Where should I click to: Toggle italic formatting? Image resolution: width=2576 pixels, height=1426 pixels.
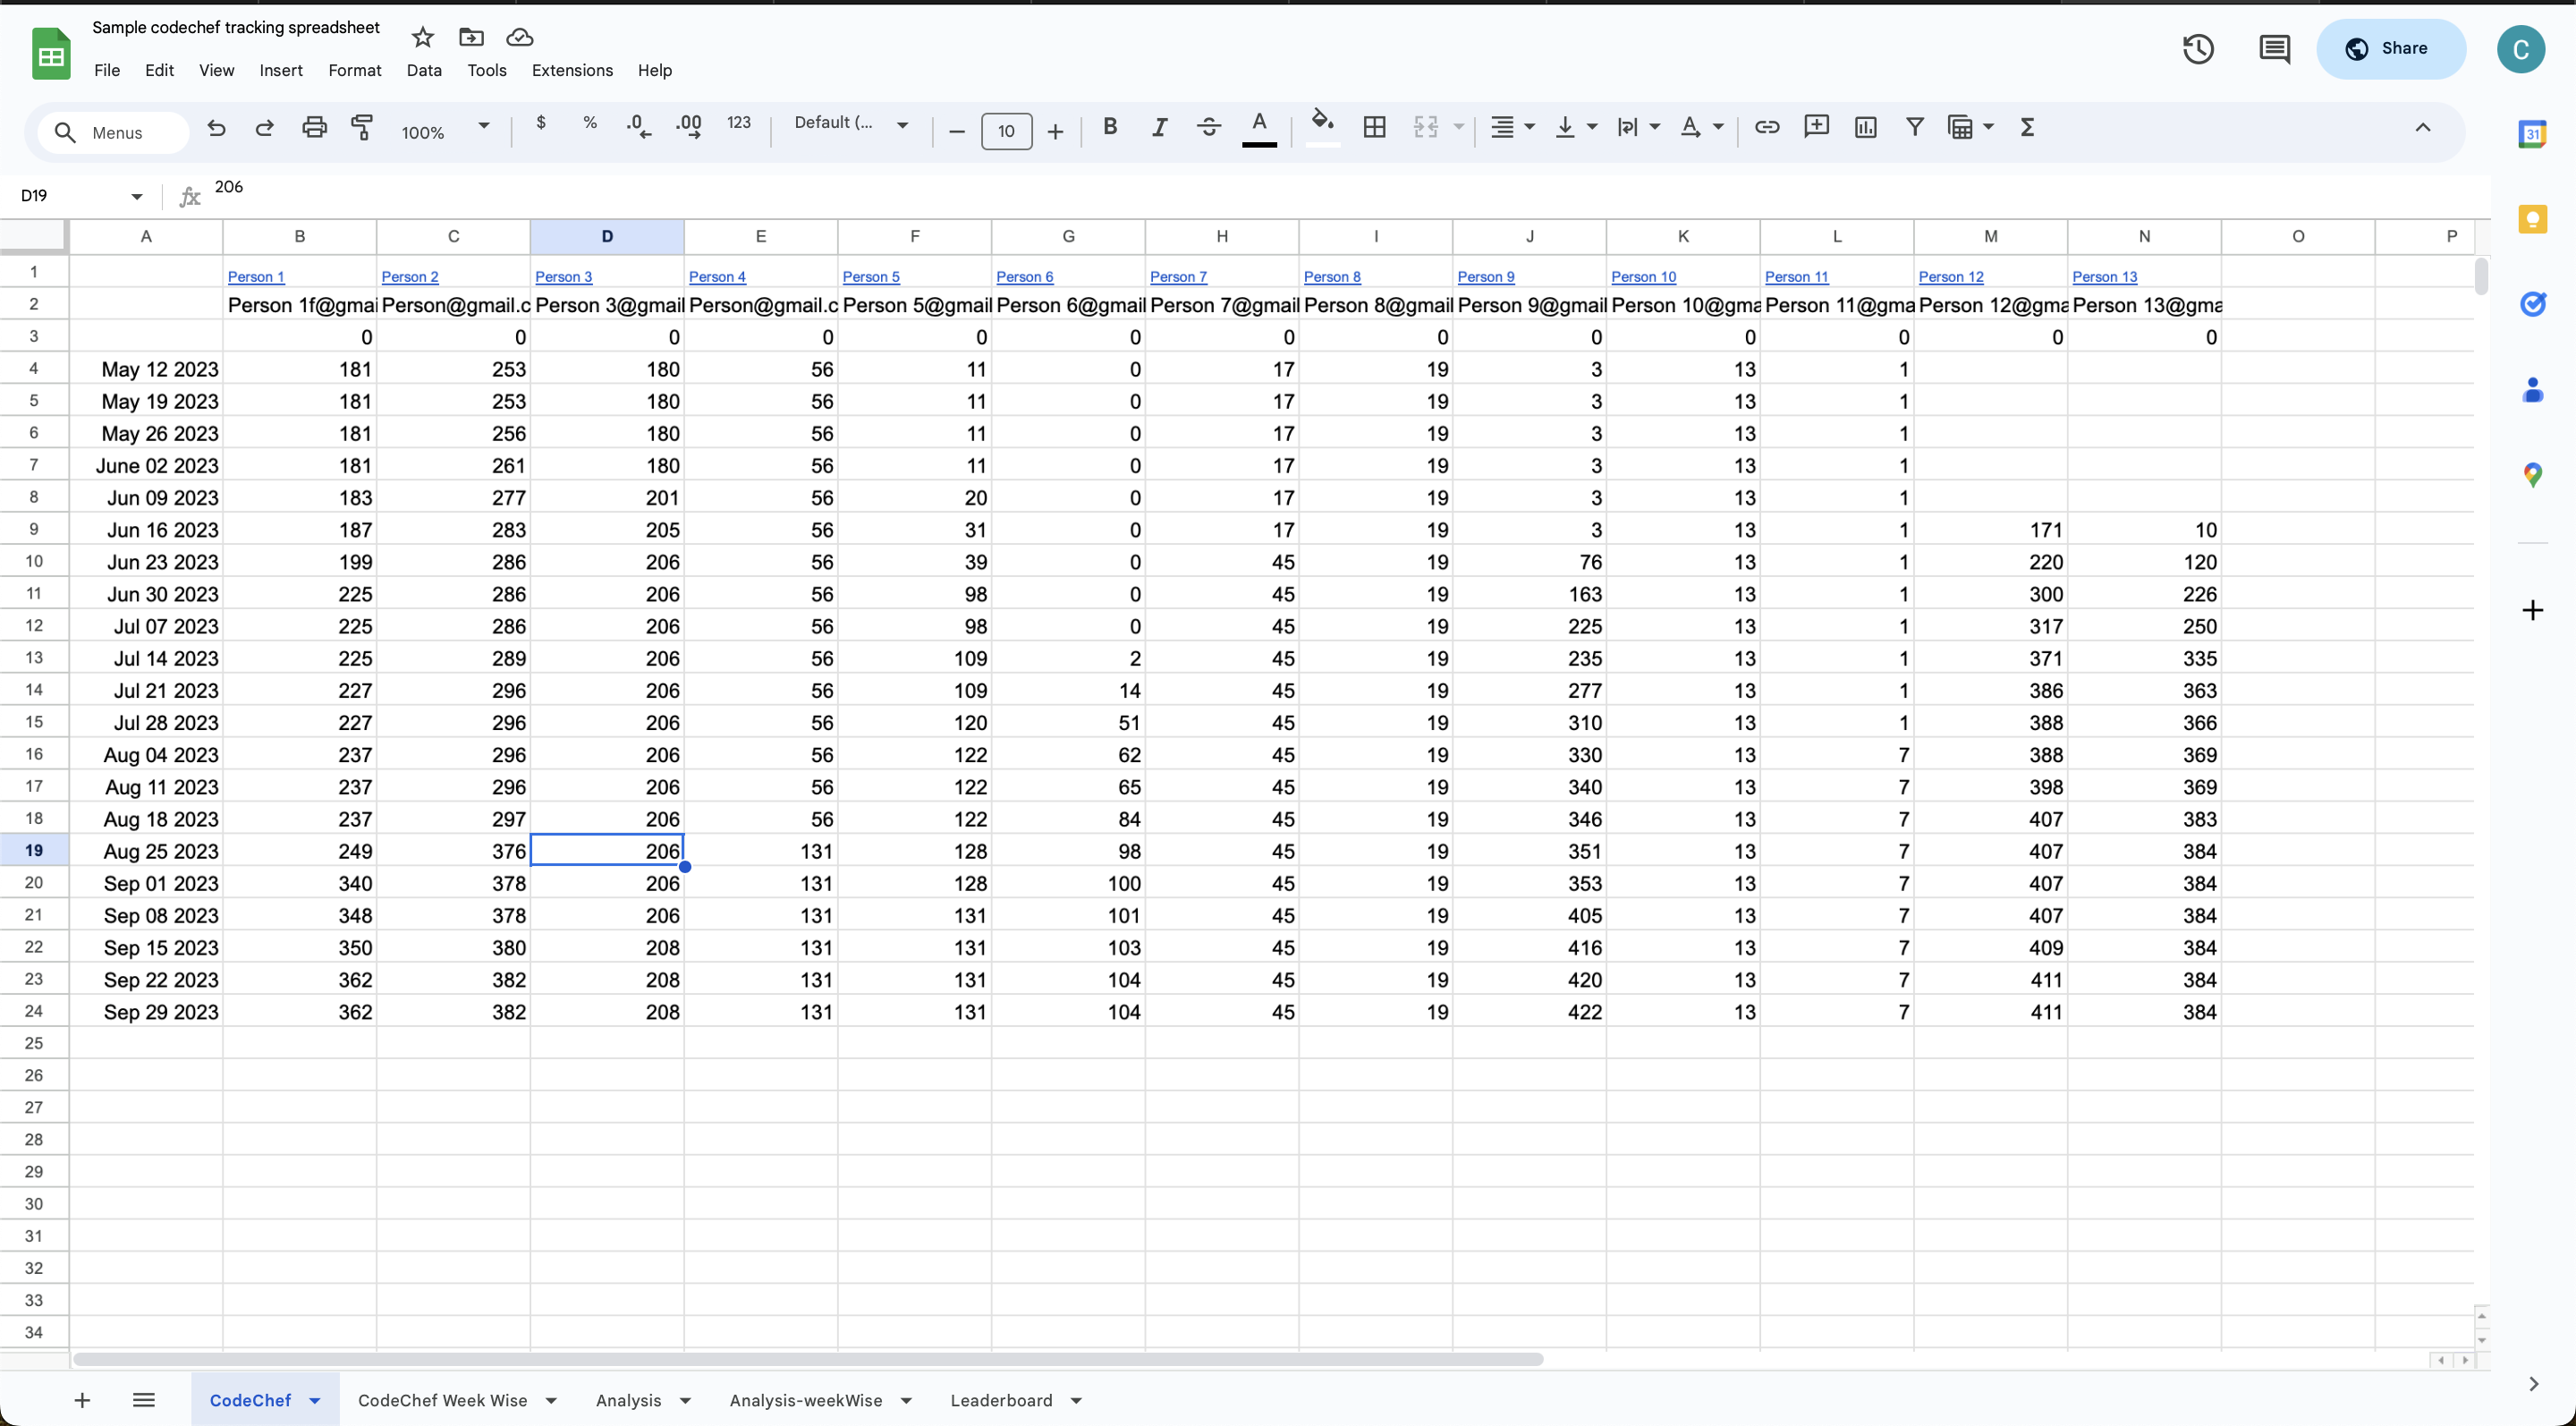pos(1159,127)
